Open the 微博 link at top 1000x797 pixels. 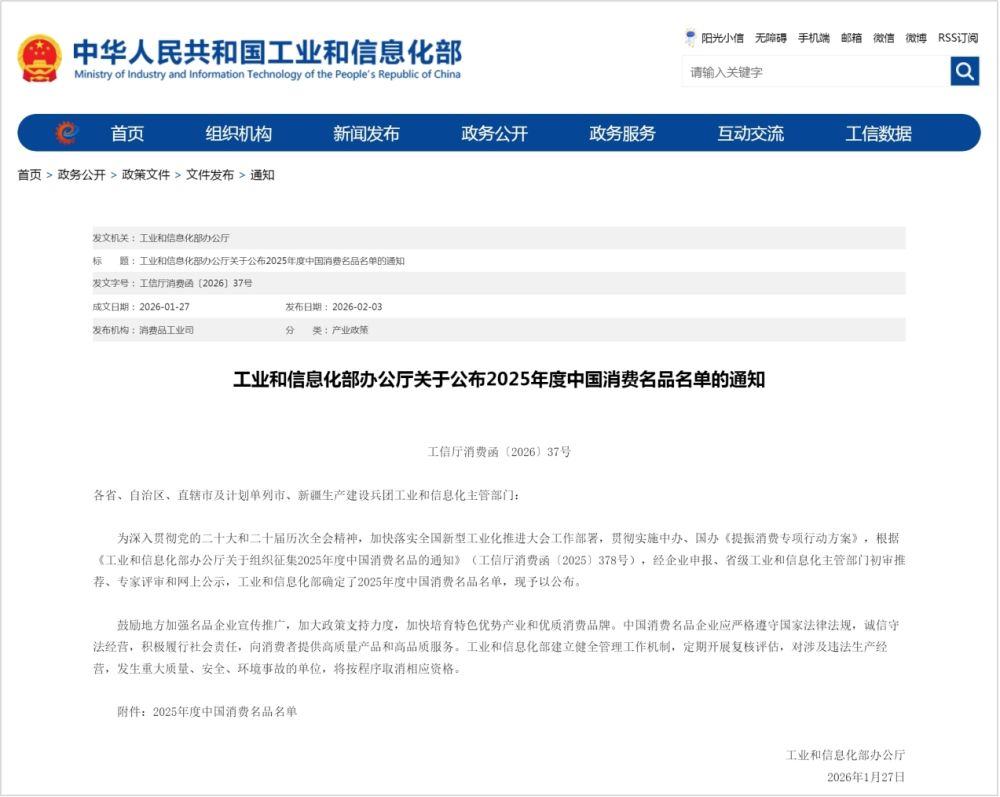(916, 38)
